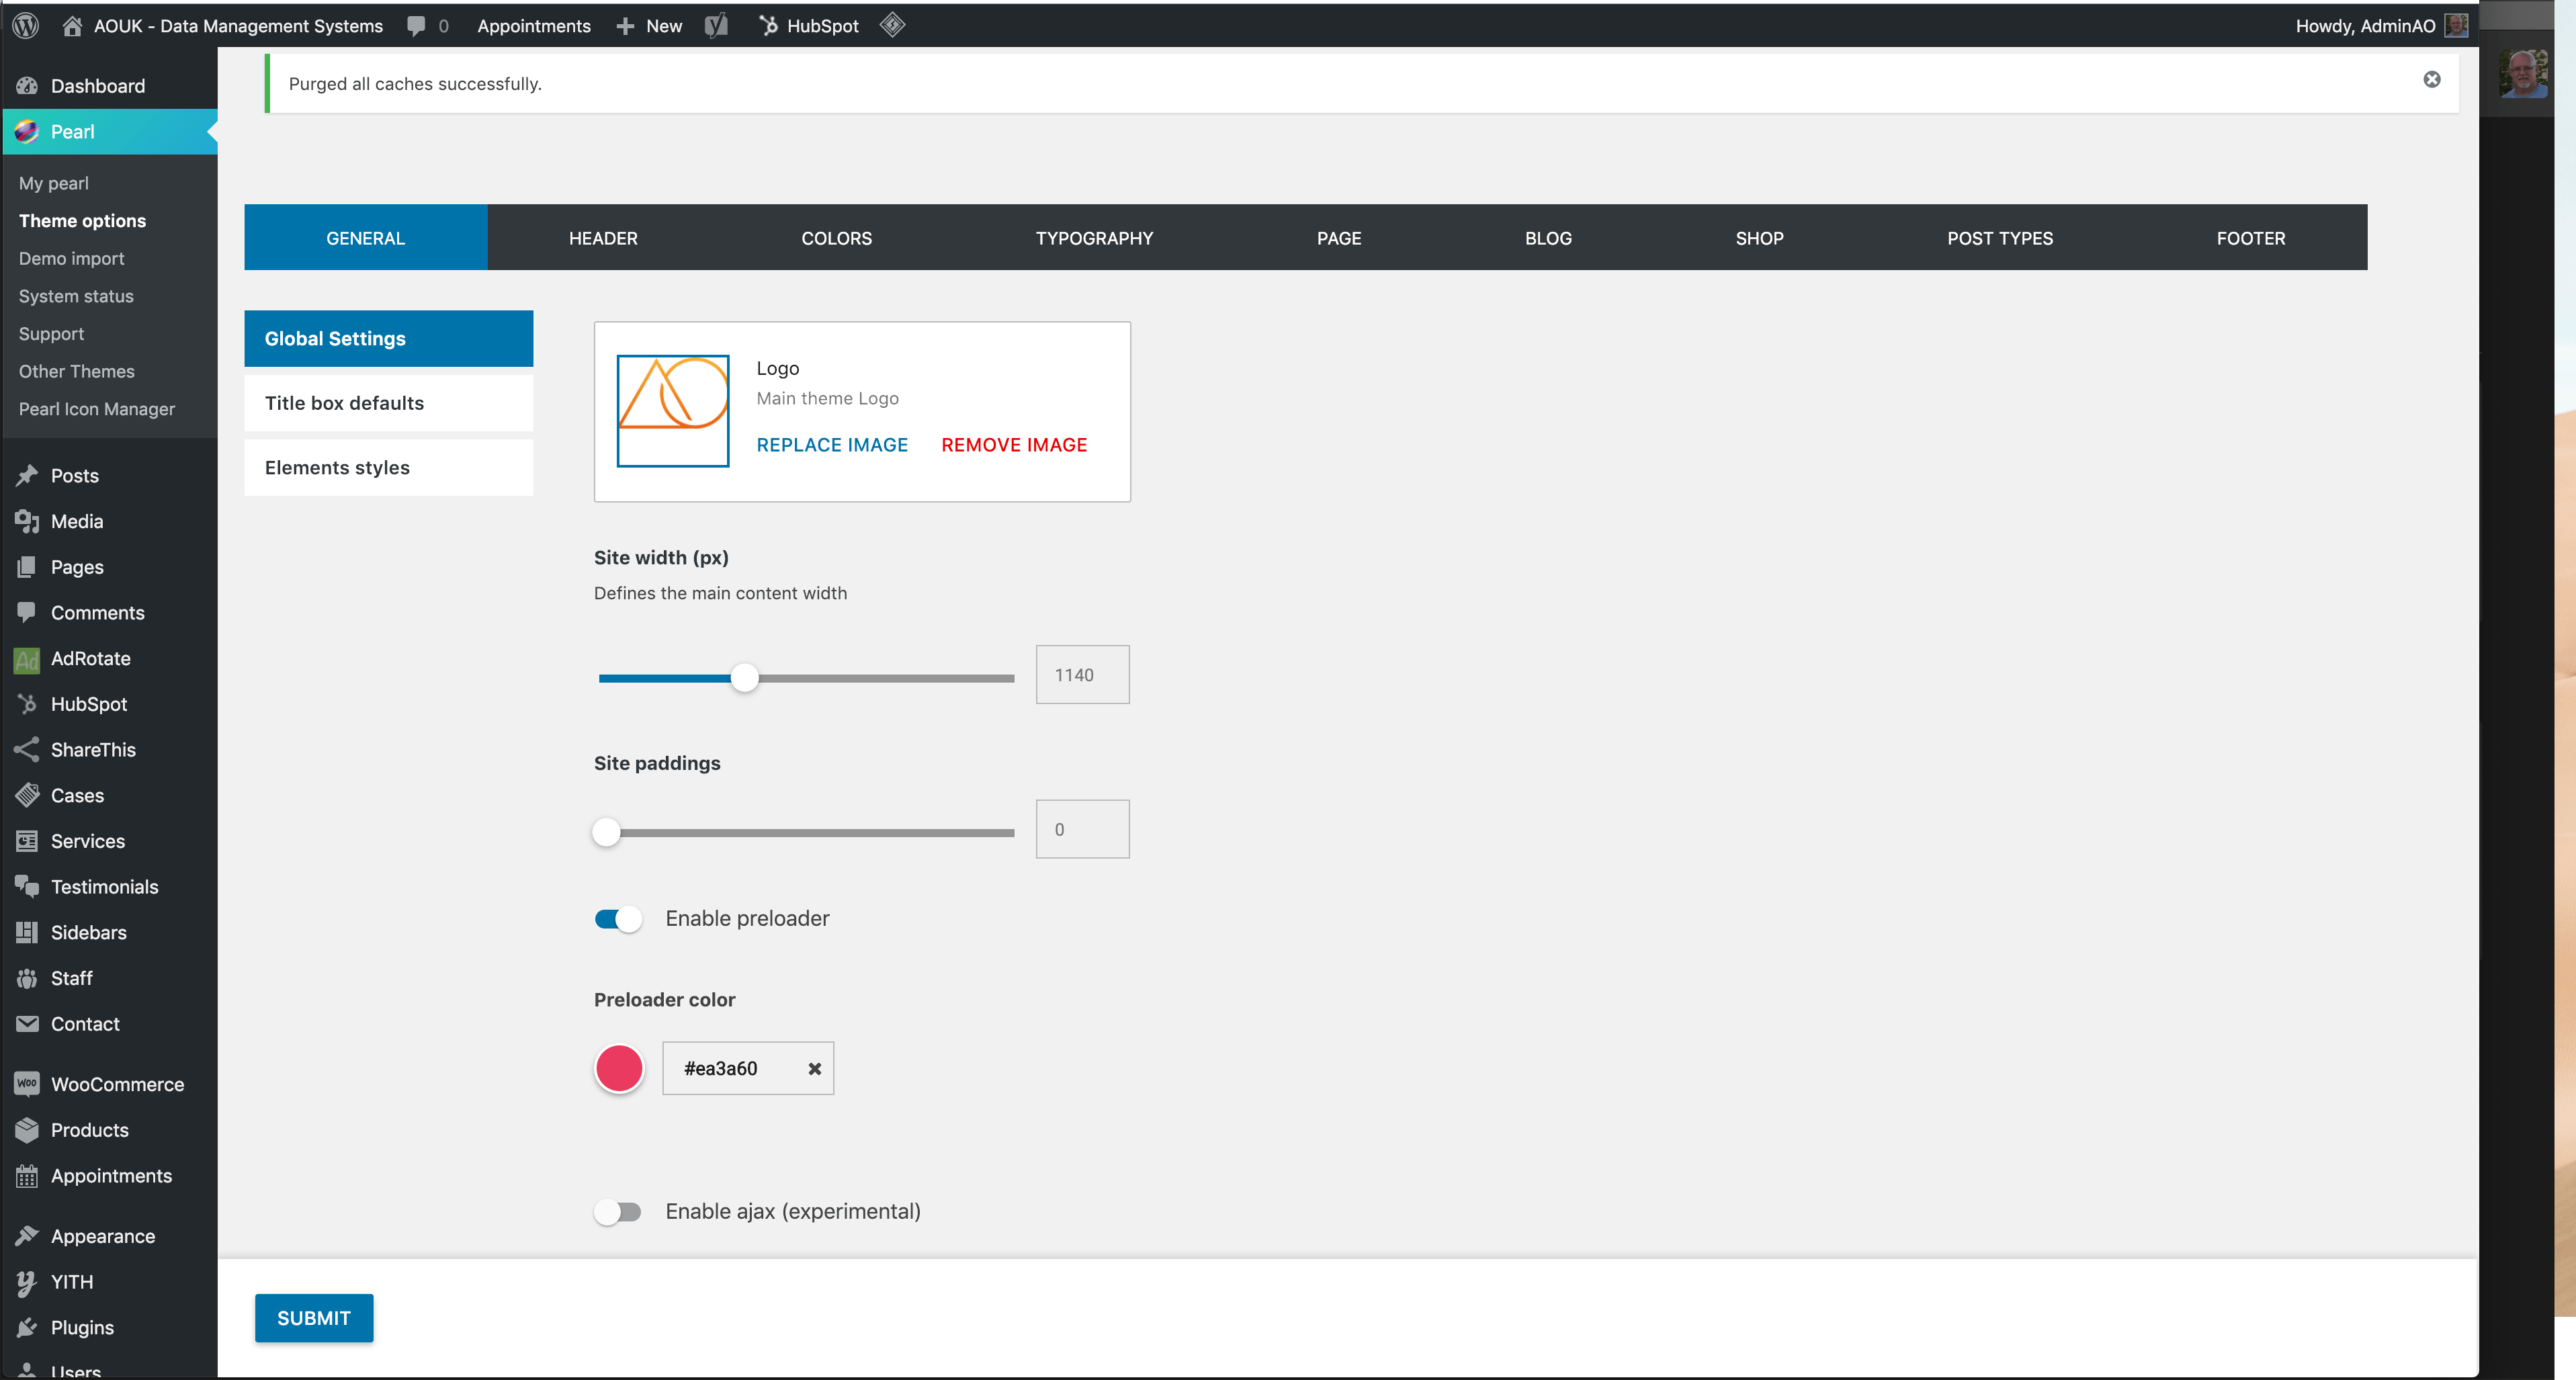
Task: Open ShareThis in the sidebar
Action: tap(93, 750)
